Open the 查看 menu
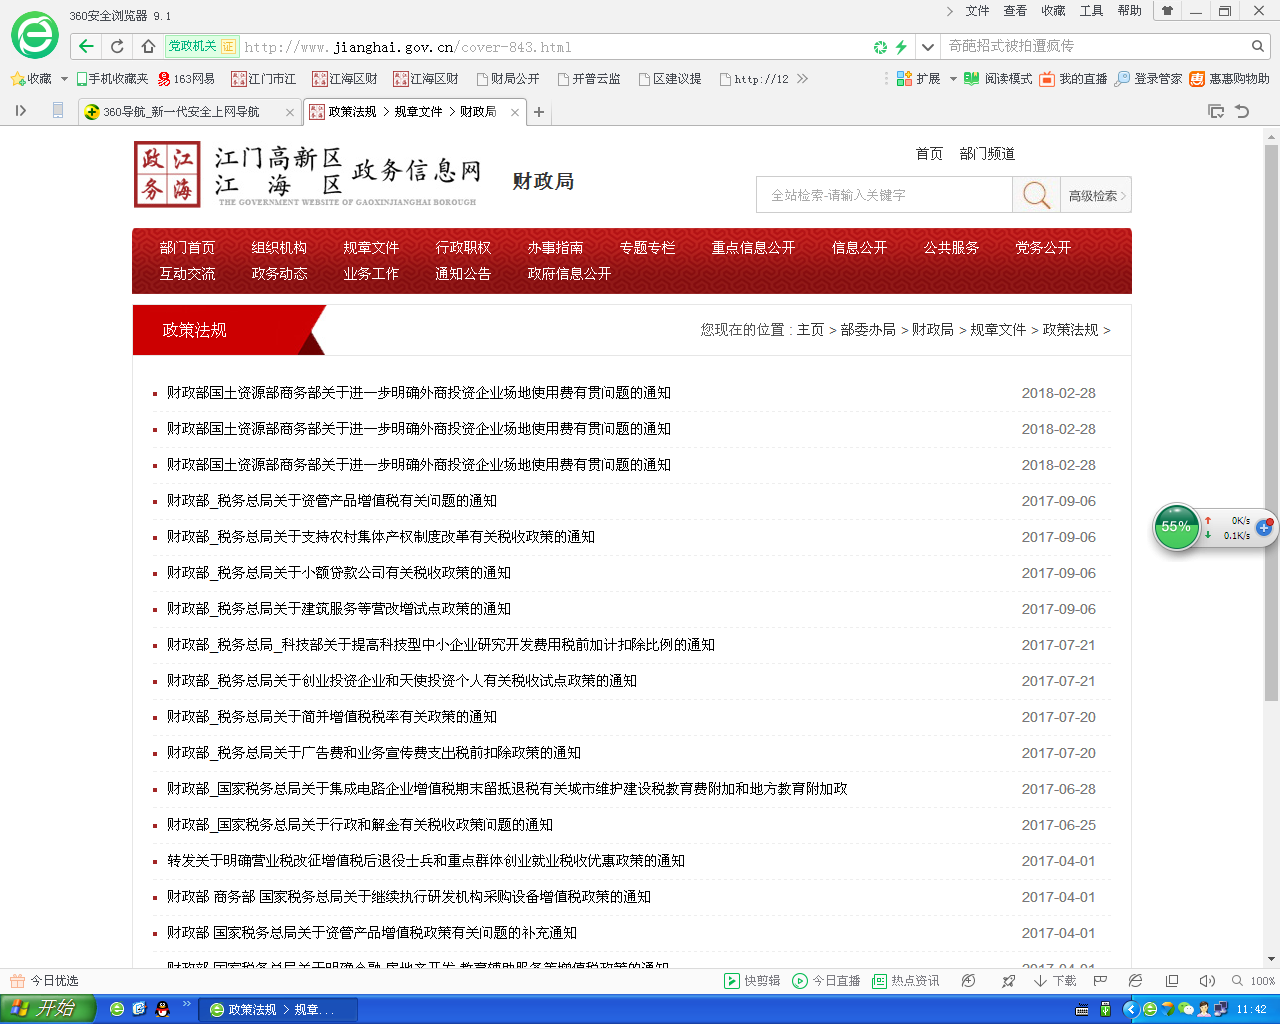Image resolution: width=1280 pixels, height=1024 pixels. (x=1015, y=11)
